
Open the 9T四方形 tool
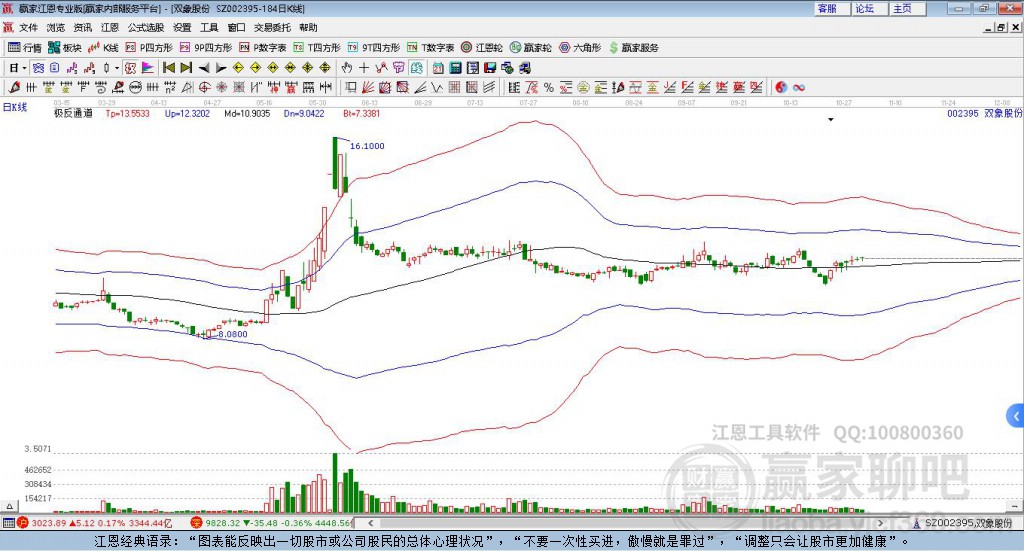click(x=374, y=48)
